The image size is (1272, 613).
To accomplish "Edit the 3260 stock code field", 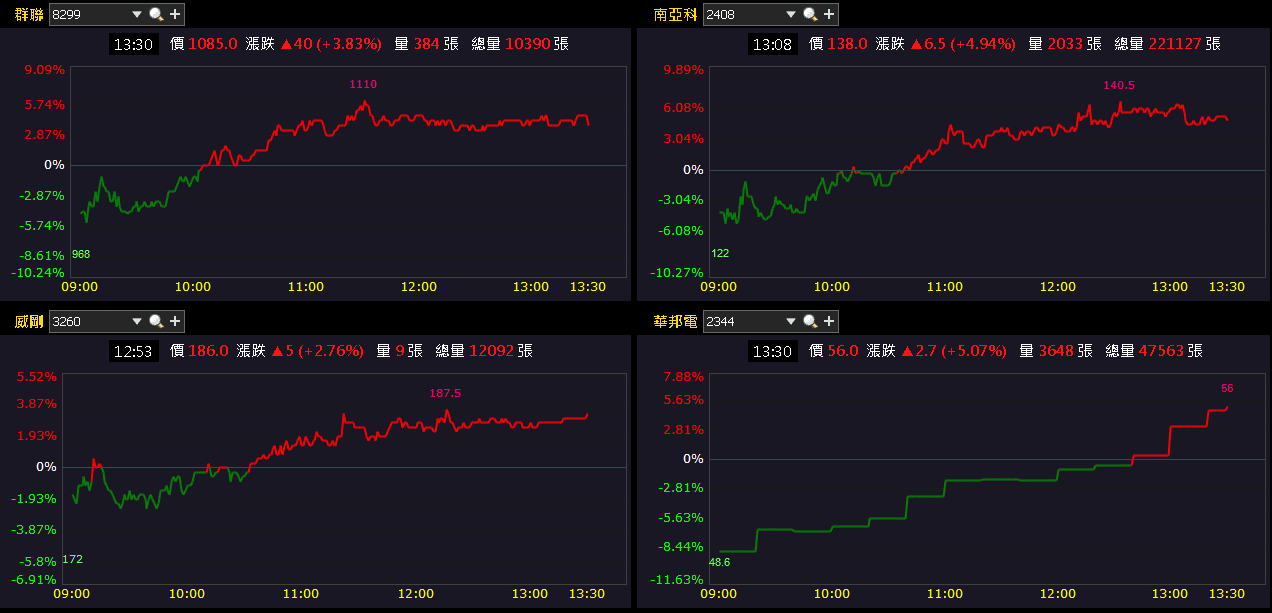I will 88,321.
